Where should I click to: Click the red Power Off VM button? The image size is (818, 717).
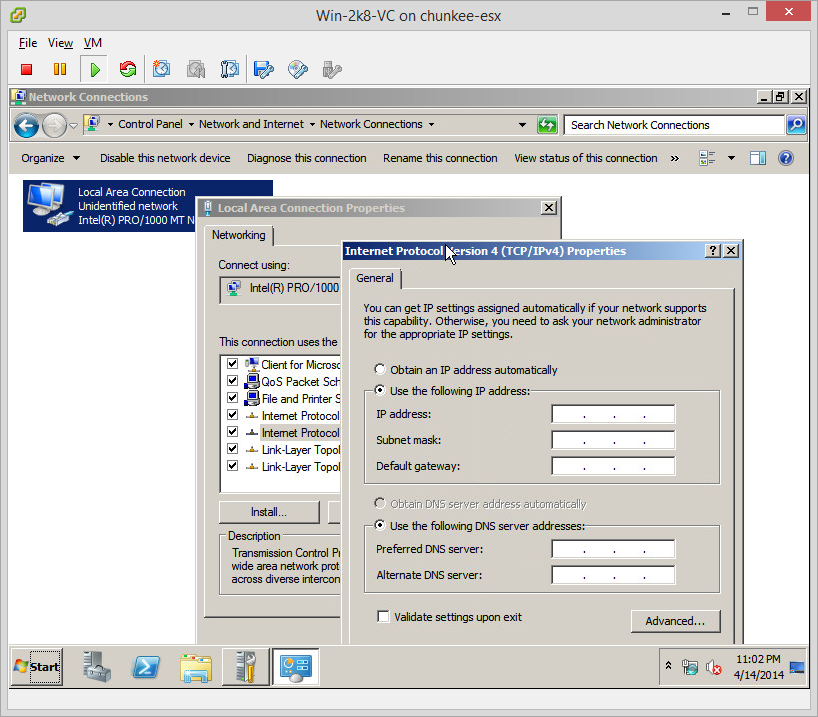click(x=27, y=69)
